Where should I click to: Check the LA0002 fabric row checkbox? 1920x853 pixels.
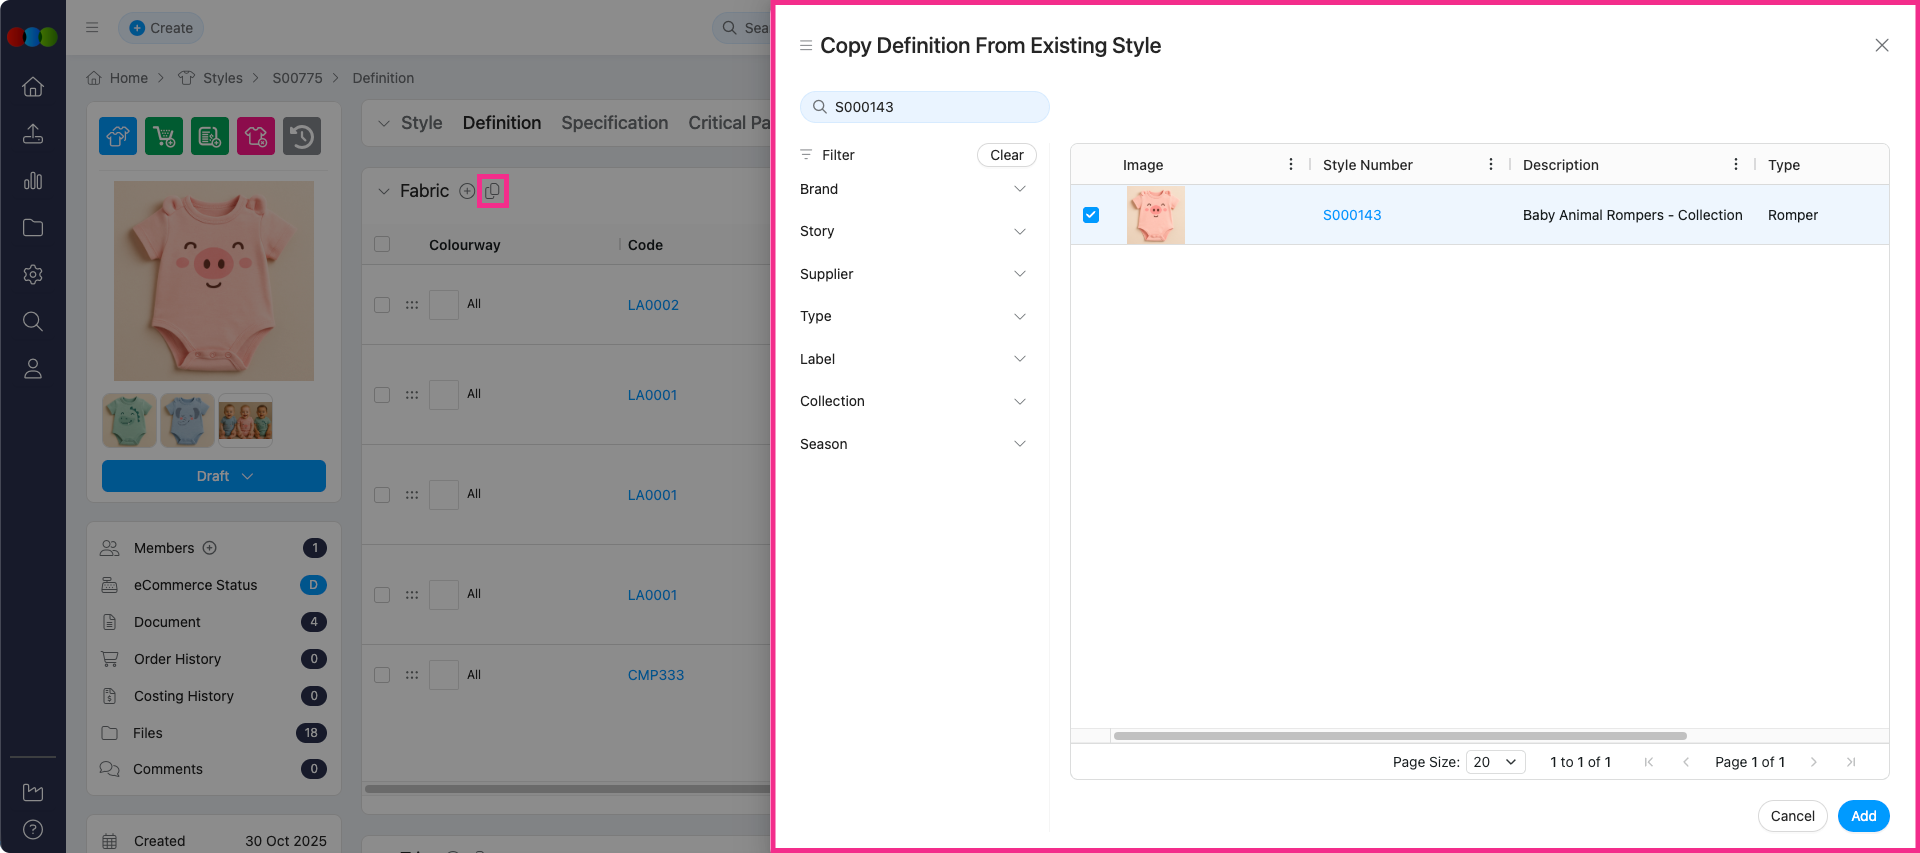pyautogui.click(x=382, y=305)
